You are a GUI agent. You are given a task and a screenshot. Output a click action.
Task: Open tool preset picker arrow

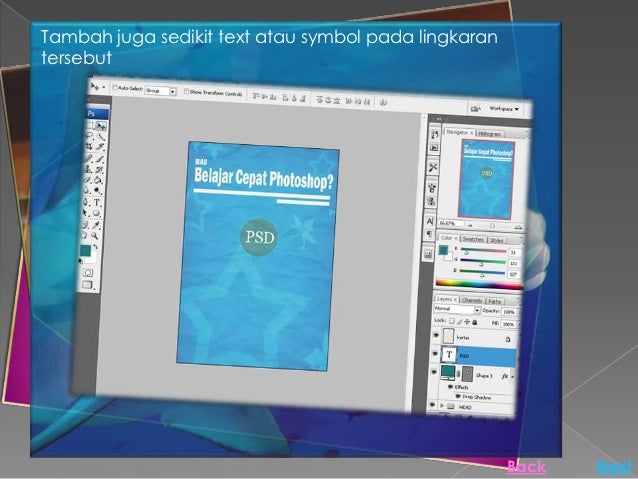pos(104,87)
